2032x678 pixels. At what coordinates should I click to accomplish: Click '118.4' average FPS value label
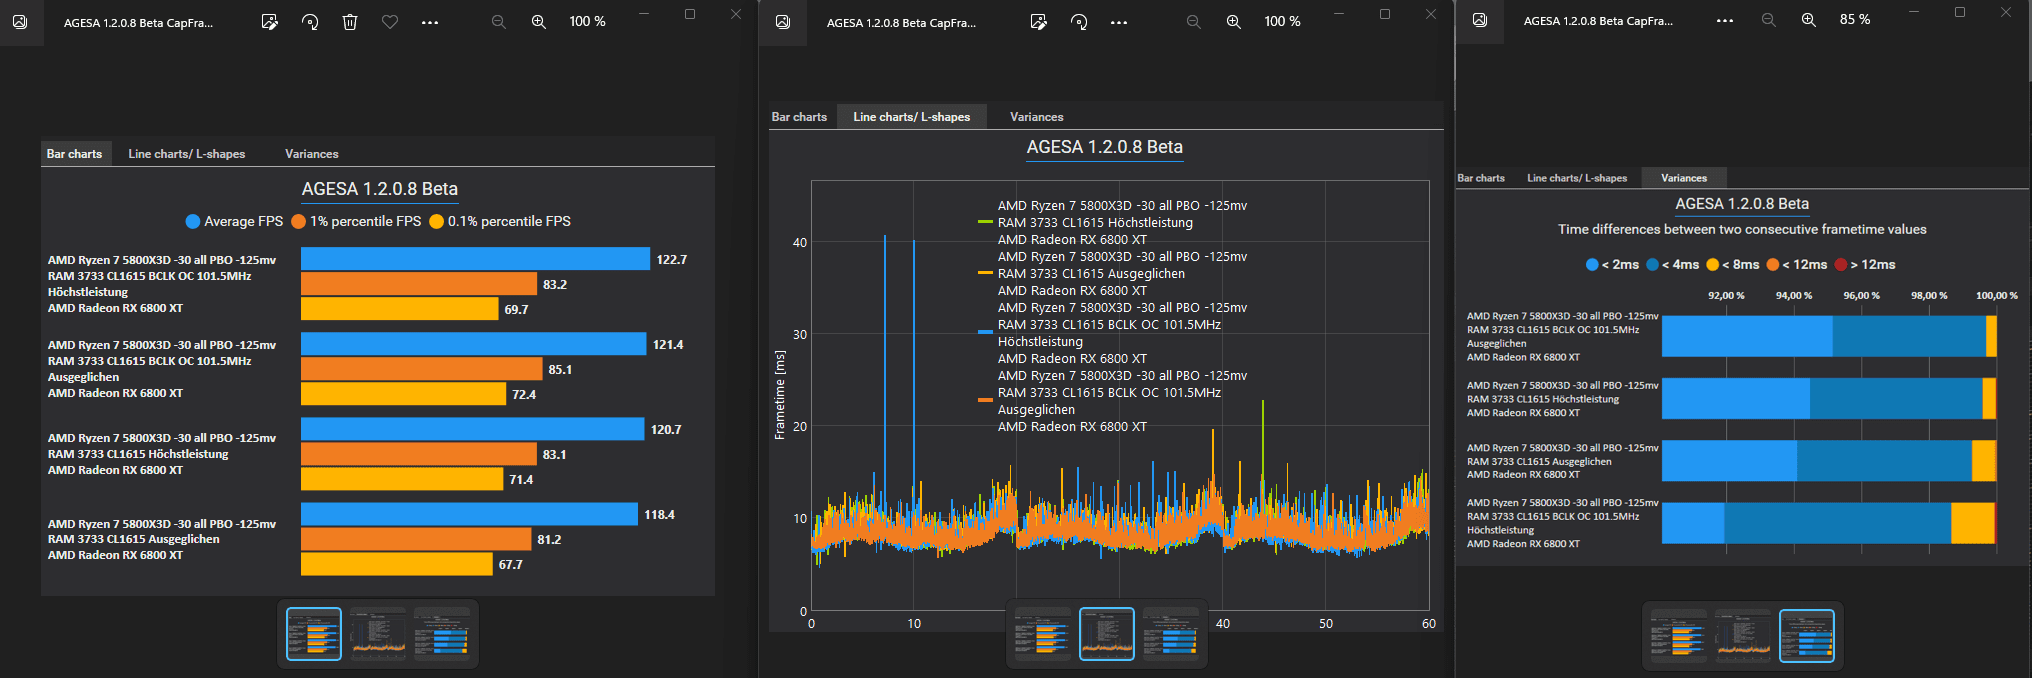point(659,515)
